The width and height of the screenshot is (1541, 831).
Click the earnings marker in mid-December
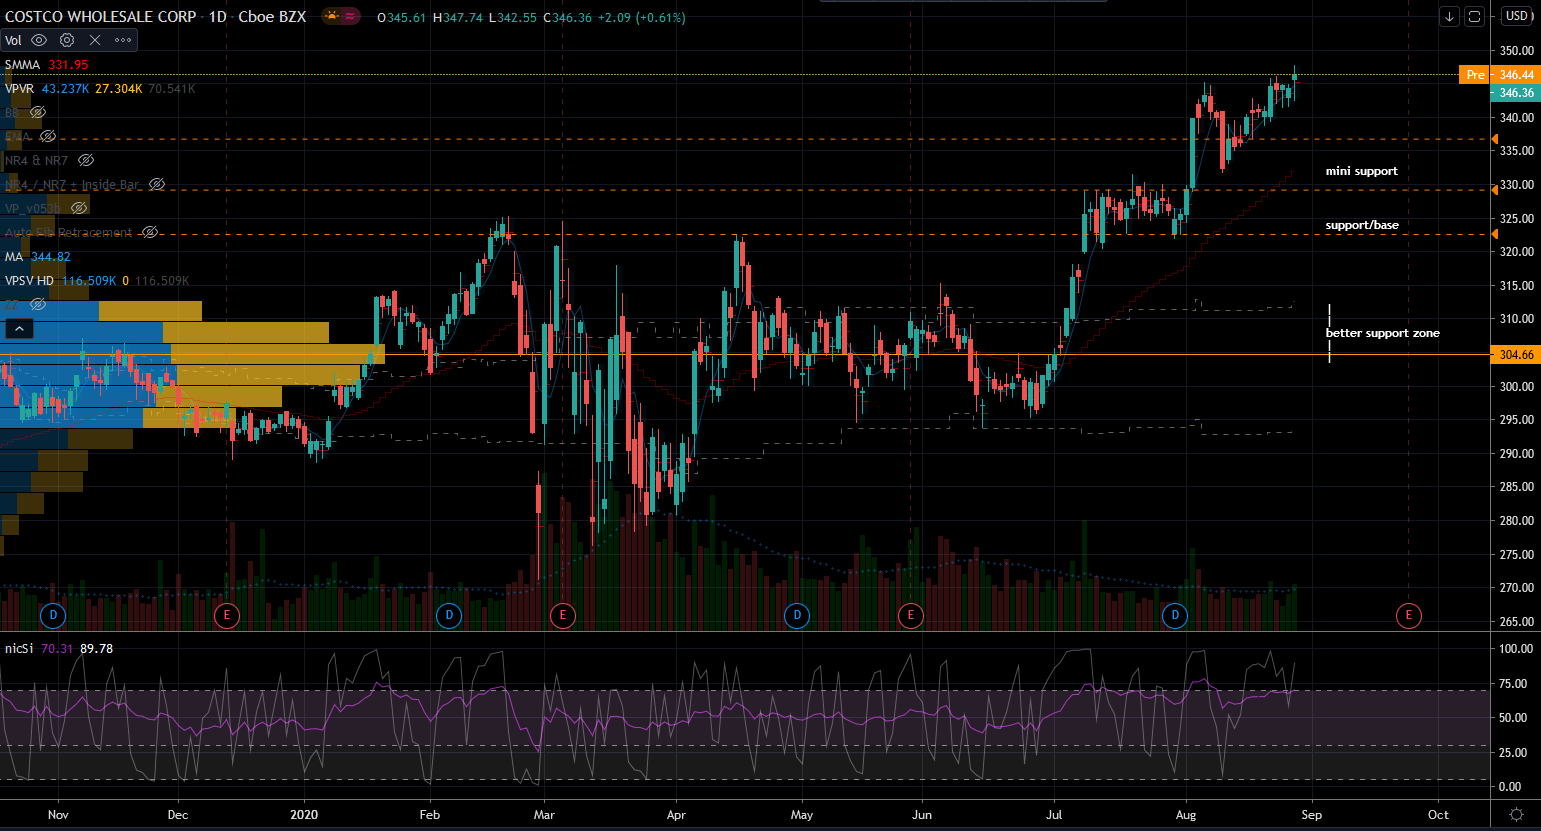click(x=227, y=615)
